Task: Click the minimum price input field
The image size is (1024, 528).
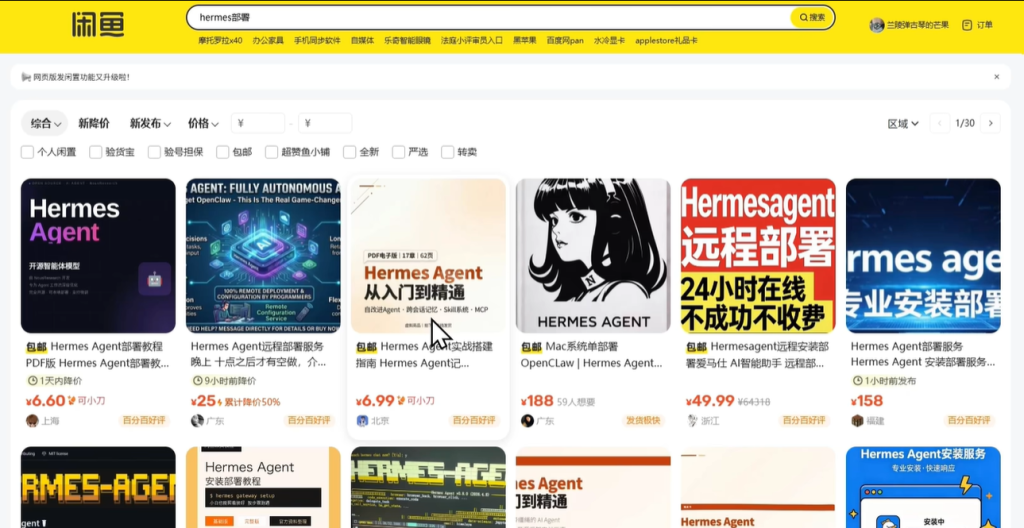Action: tap(258, 124)
